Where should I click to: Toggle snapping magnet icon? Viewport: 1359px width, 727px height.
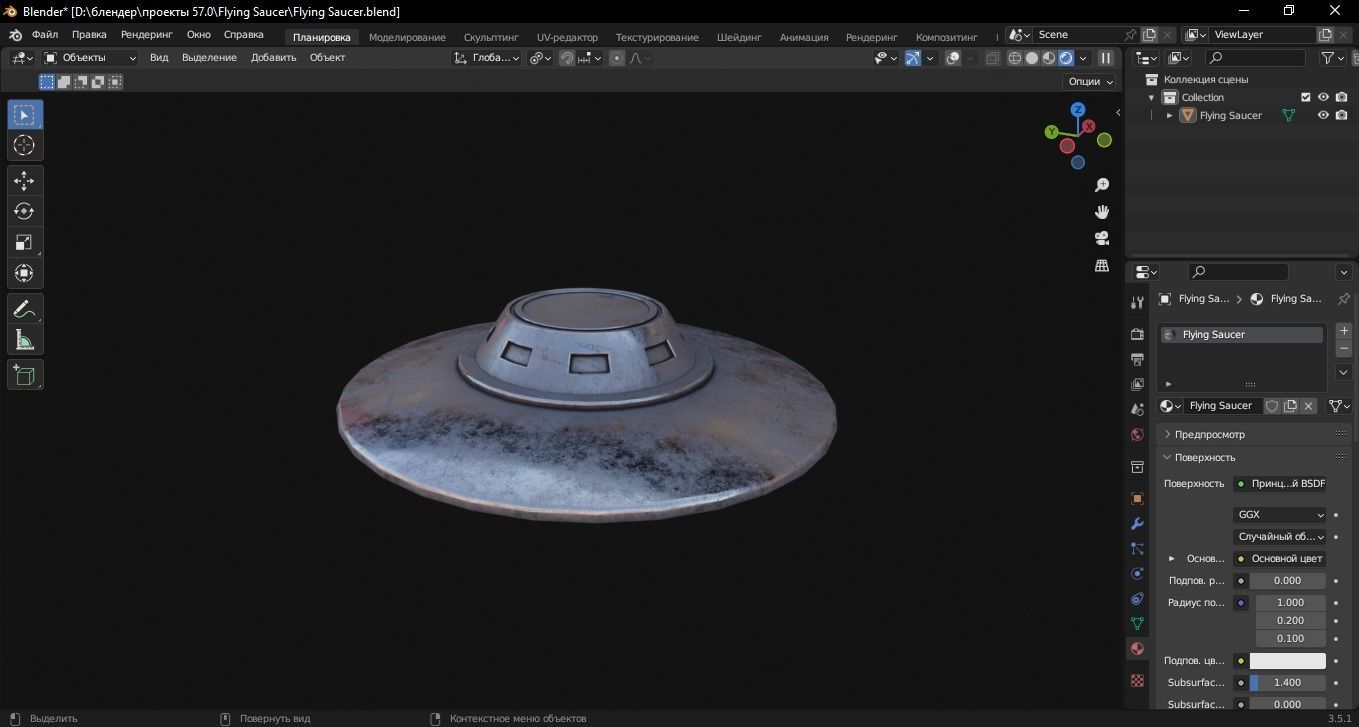[x=567, y=58]
